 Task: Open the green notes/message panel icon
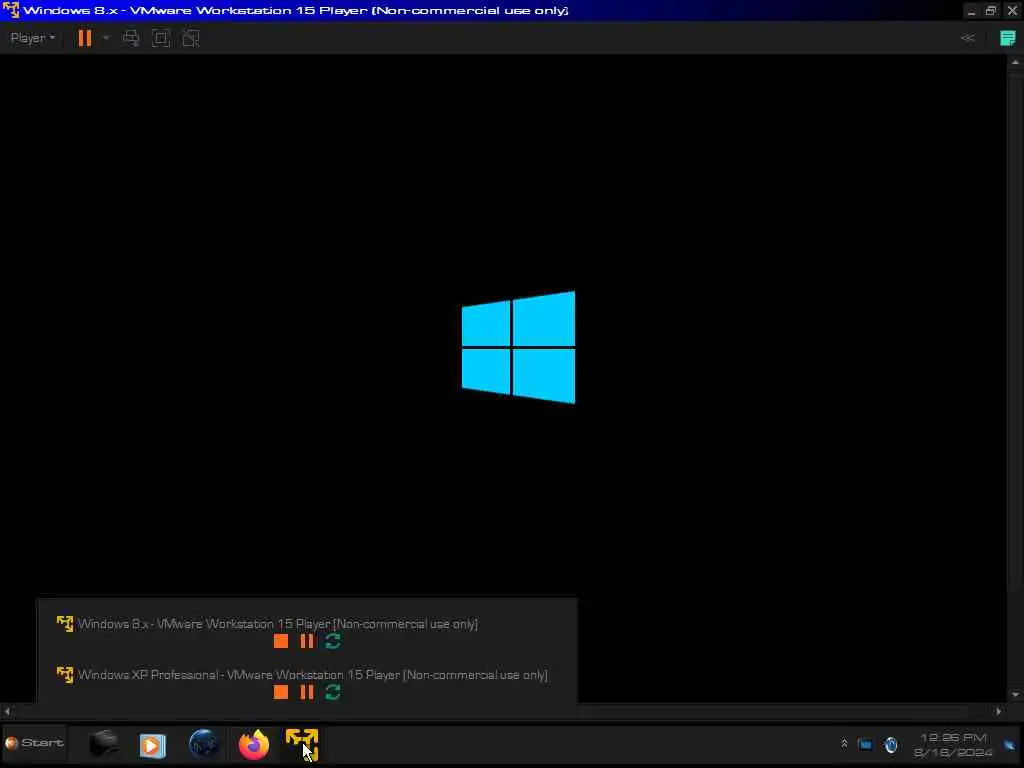click(1008, 38)
